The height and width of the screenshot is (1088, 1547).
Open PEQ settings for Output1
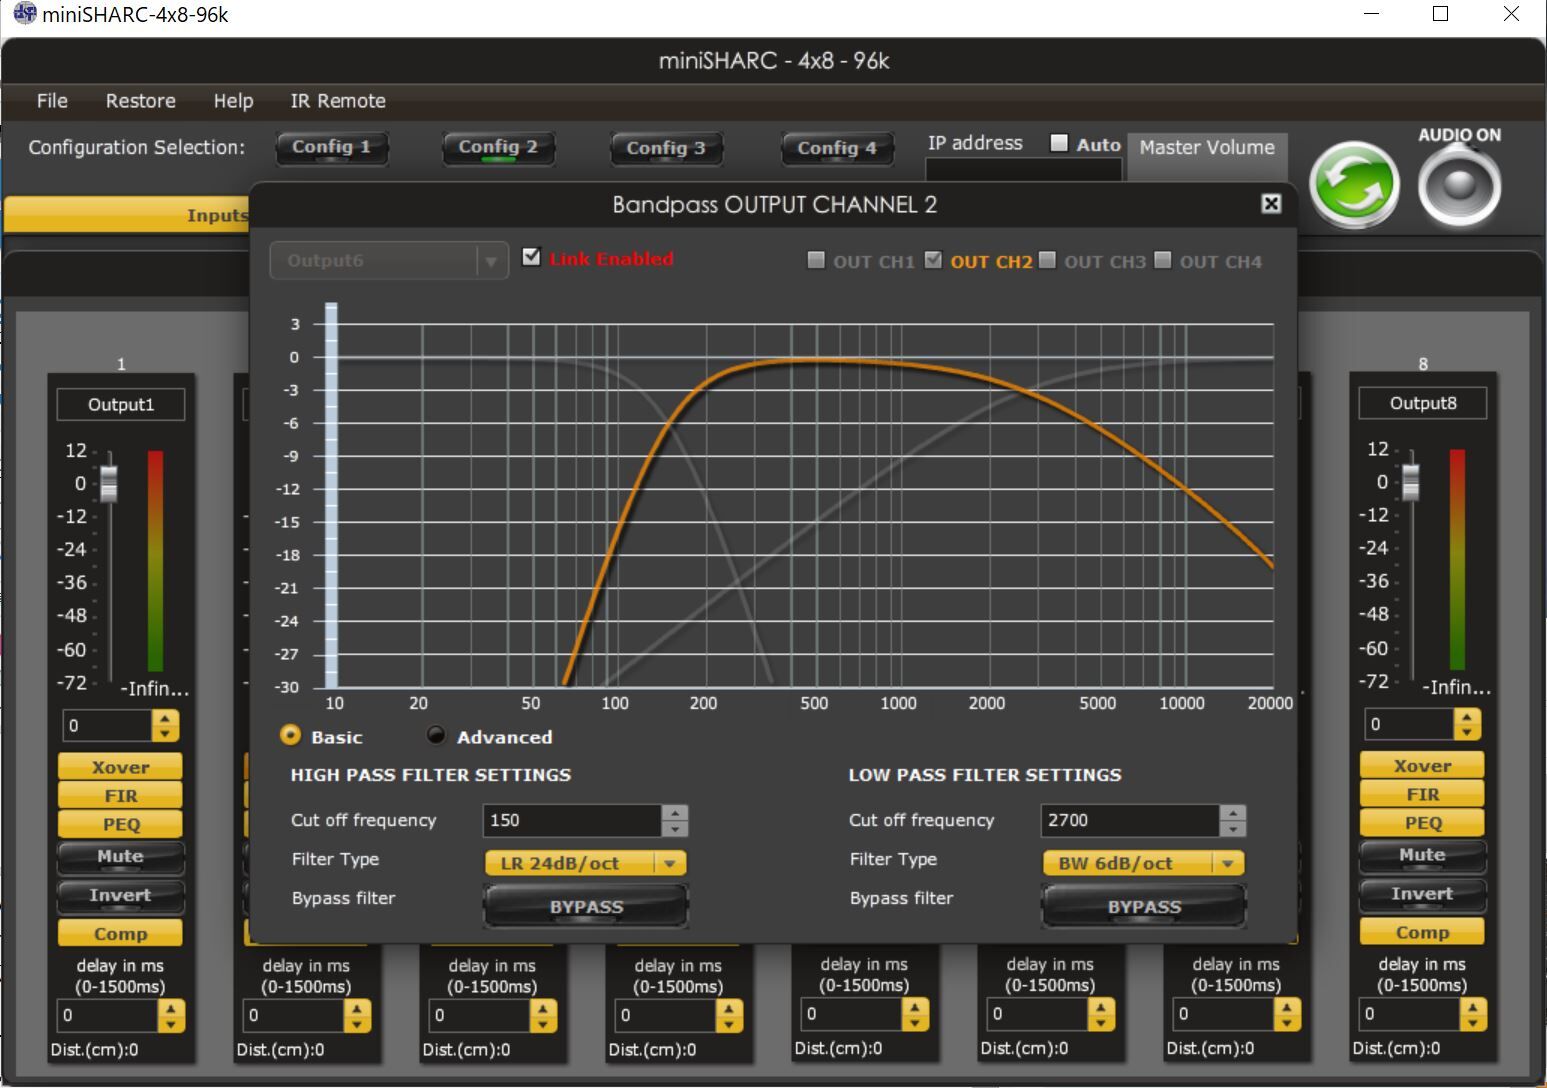point(120,824)
